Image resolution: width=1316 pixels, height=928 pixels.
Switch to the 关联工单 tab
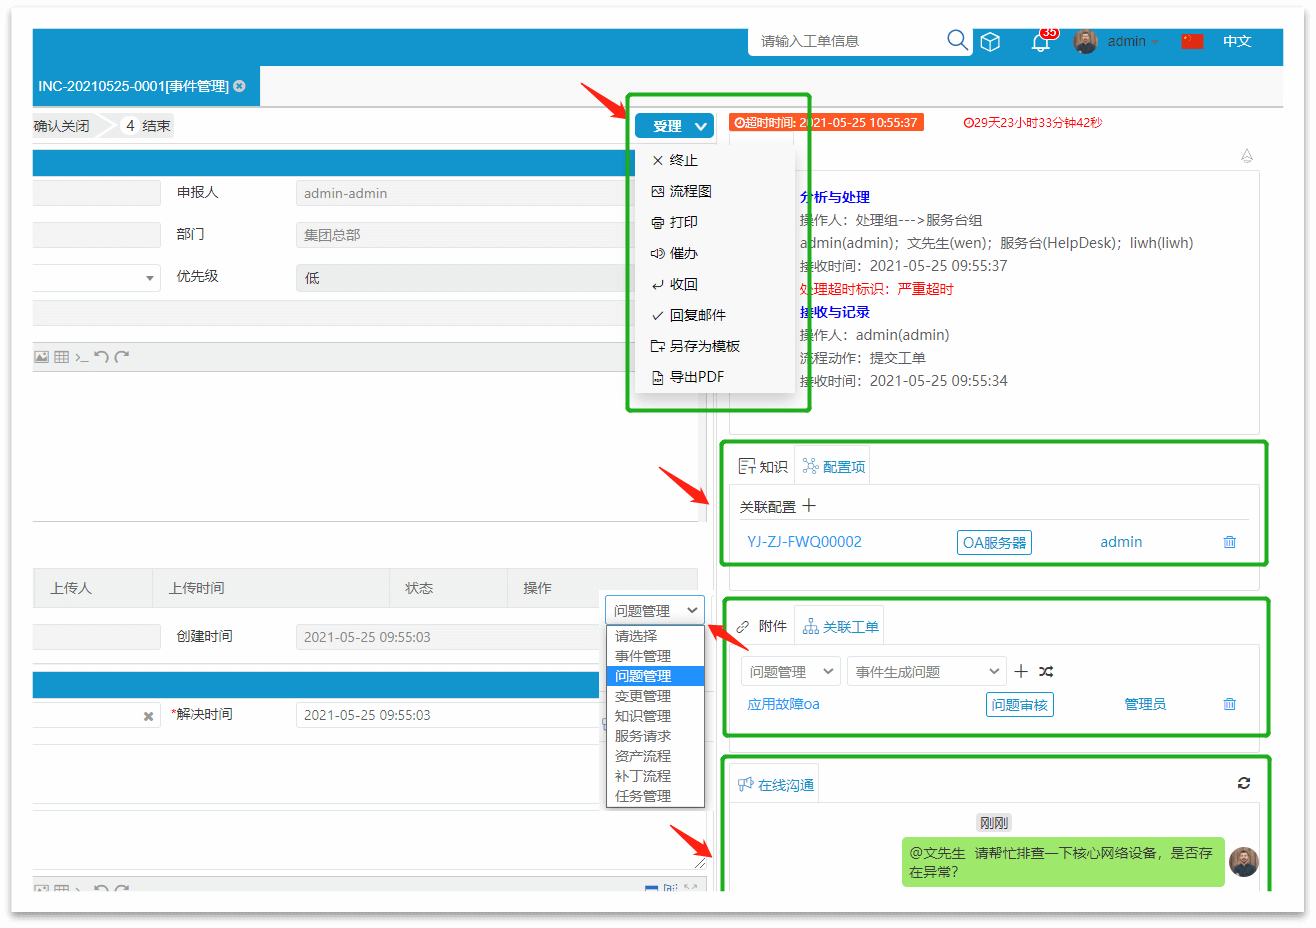(x=840, y=627)
